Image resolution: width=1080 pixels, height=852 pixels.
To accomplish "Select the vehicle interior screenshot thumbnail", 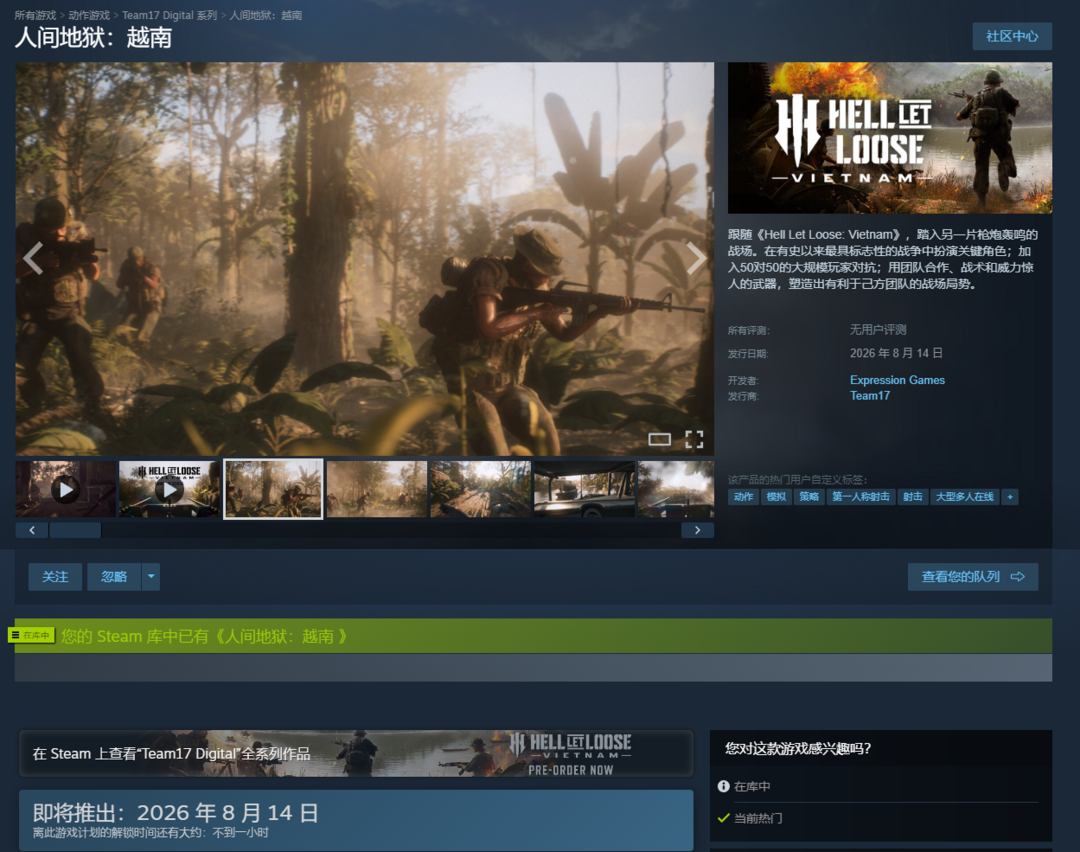I will [x=584, y=490].
